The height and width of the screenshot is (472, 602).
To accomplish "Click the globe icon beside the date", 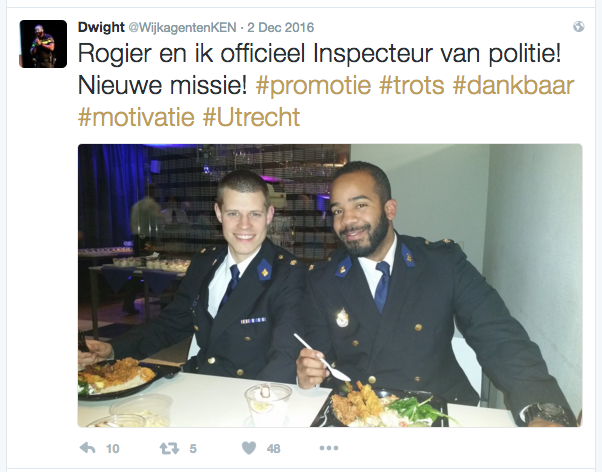I will (x=579, y=26).
